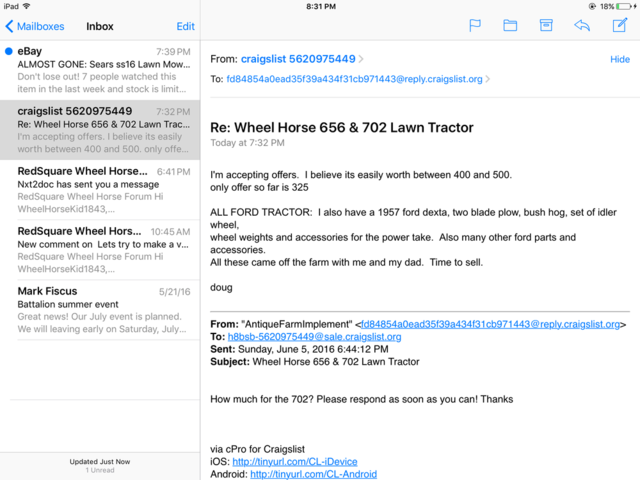Tap the To recipient reply.craigslist.org address
640x480 pixels.
pos(355,79)
